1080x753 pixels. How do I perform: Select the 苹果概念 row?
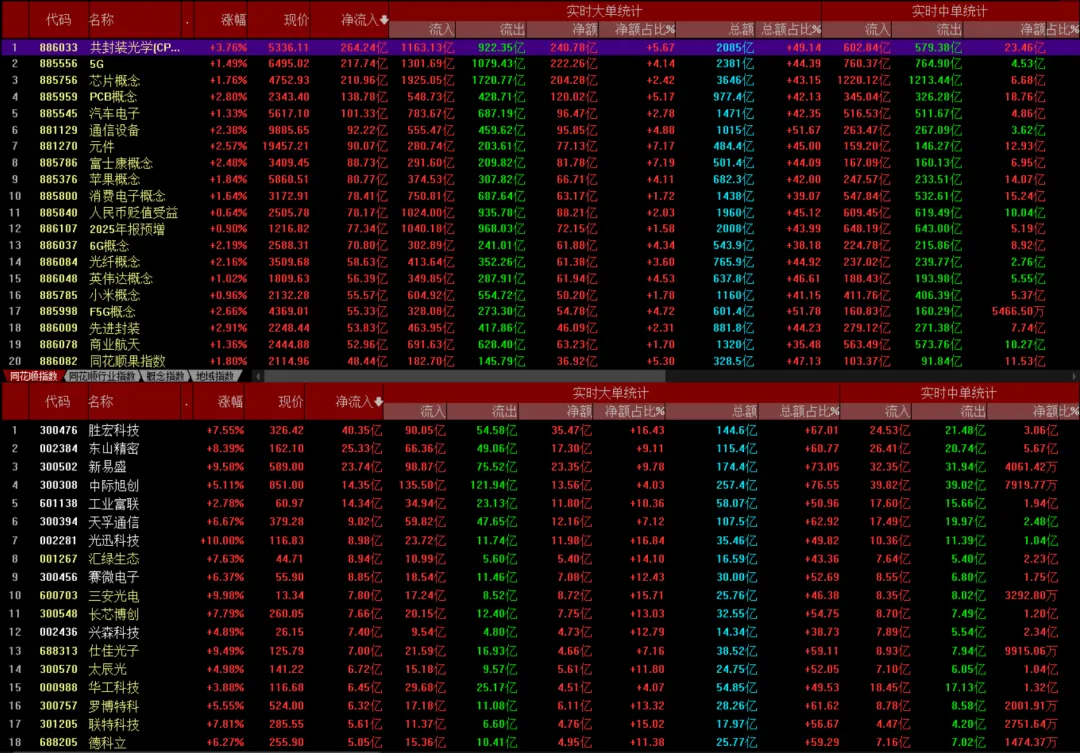click(x=540, y=179)
